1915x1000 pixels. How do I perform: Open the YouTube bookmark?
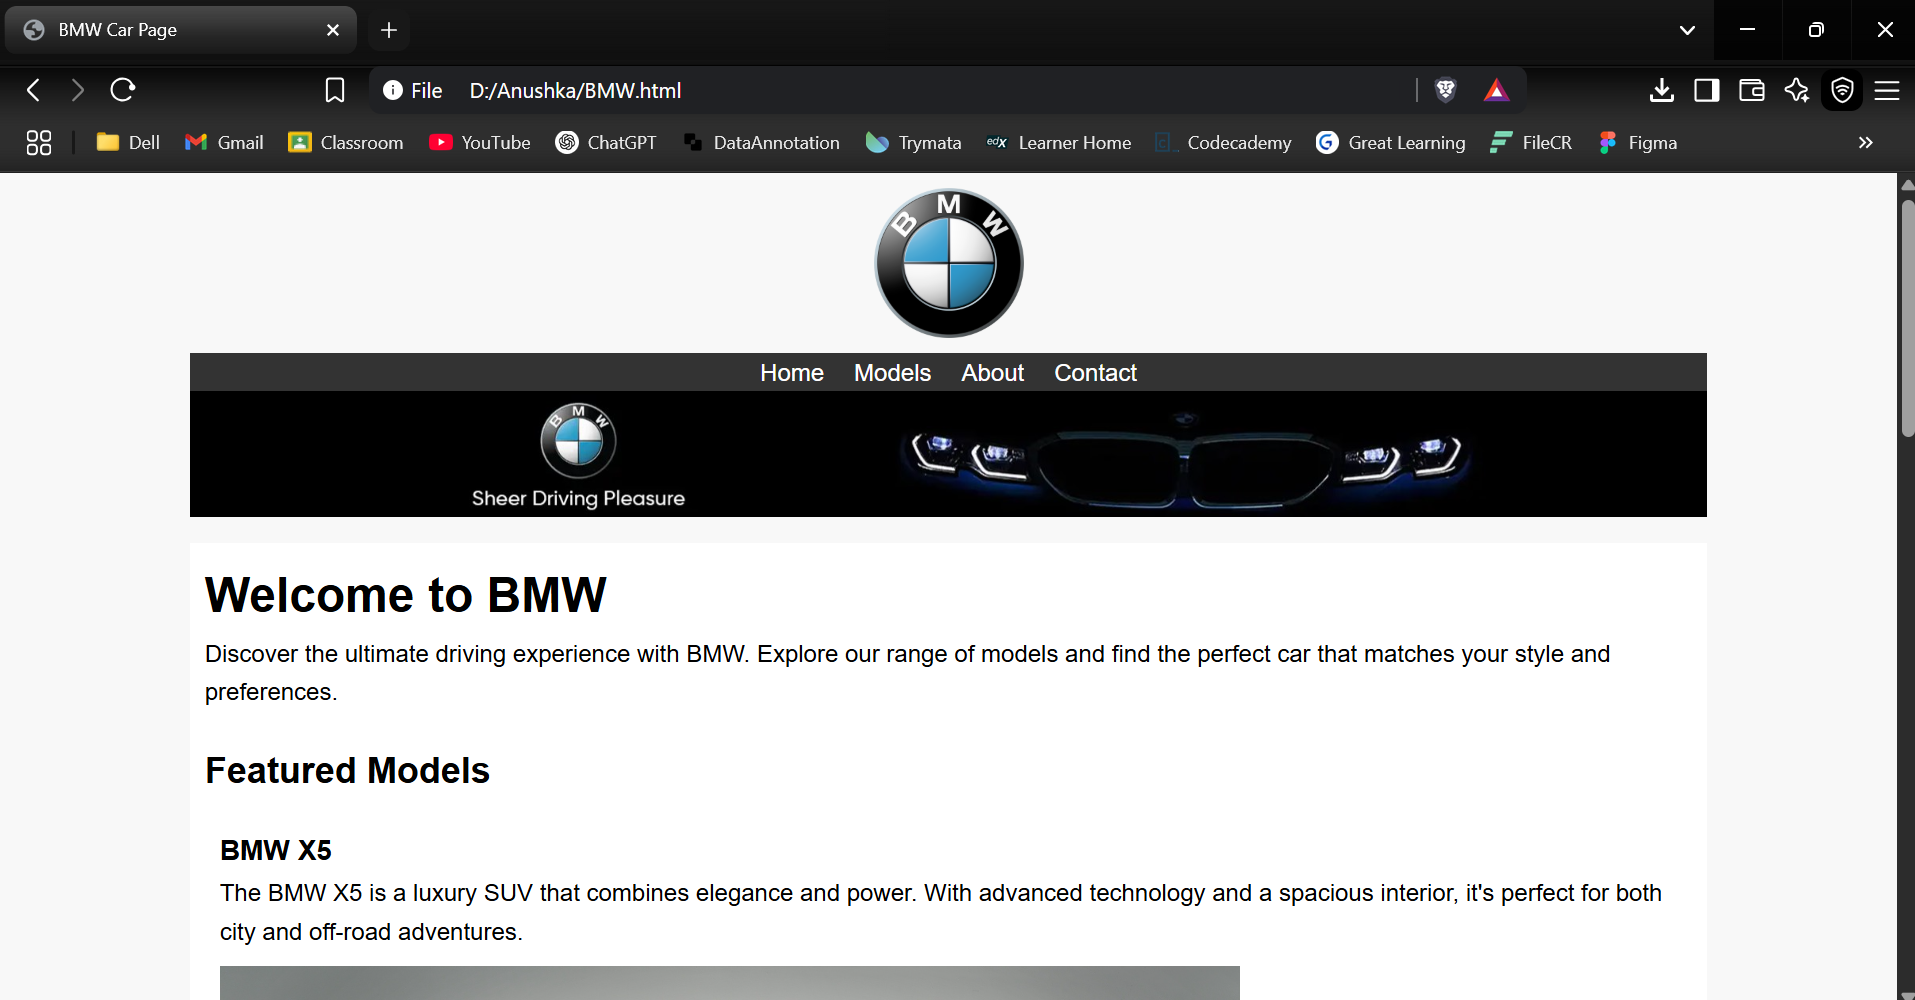click(480, 143)
